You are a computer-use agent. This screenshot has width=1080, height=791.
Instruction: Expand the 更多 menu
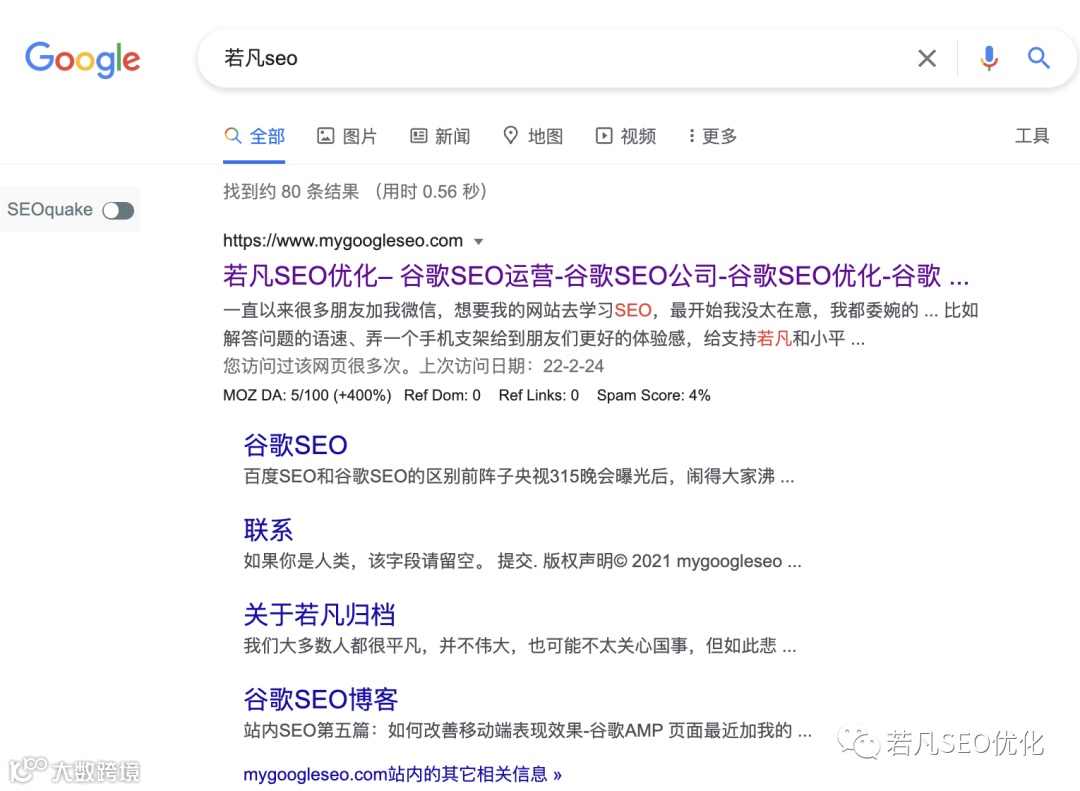click(712, 136)
